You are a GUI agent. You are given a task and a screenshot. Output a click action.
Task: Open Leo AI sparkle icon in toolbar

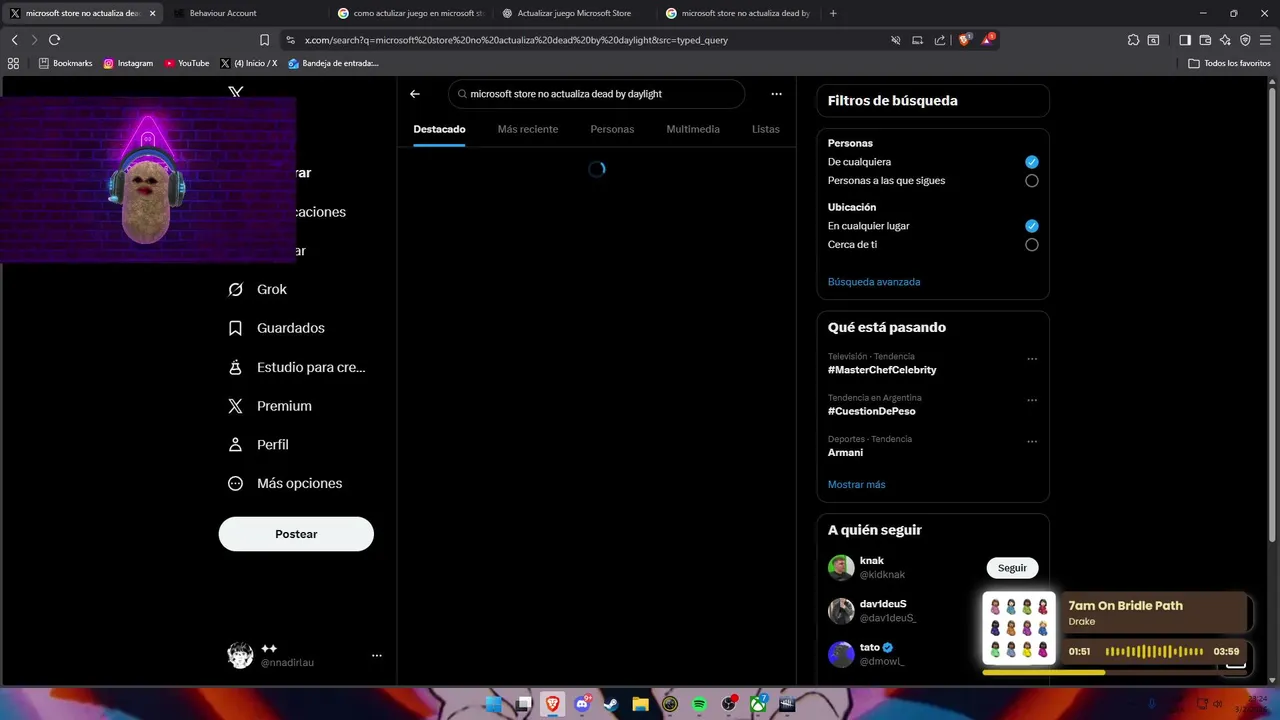click(x=1225, y=40)
